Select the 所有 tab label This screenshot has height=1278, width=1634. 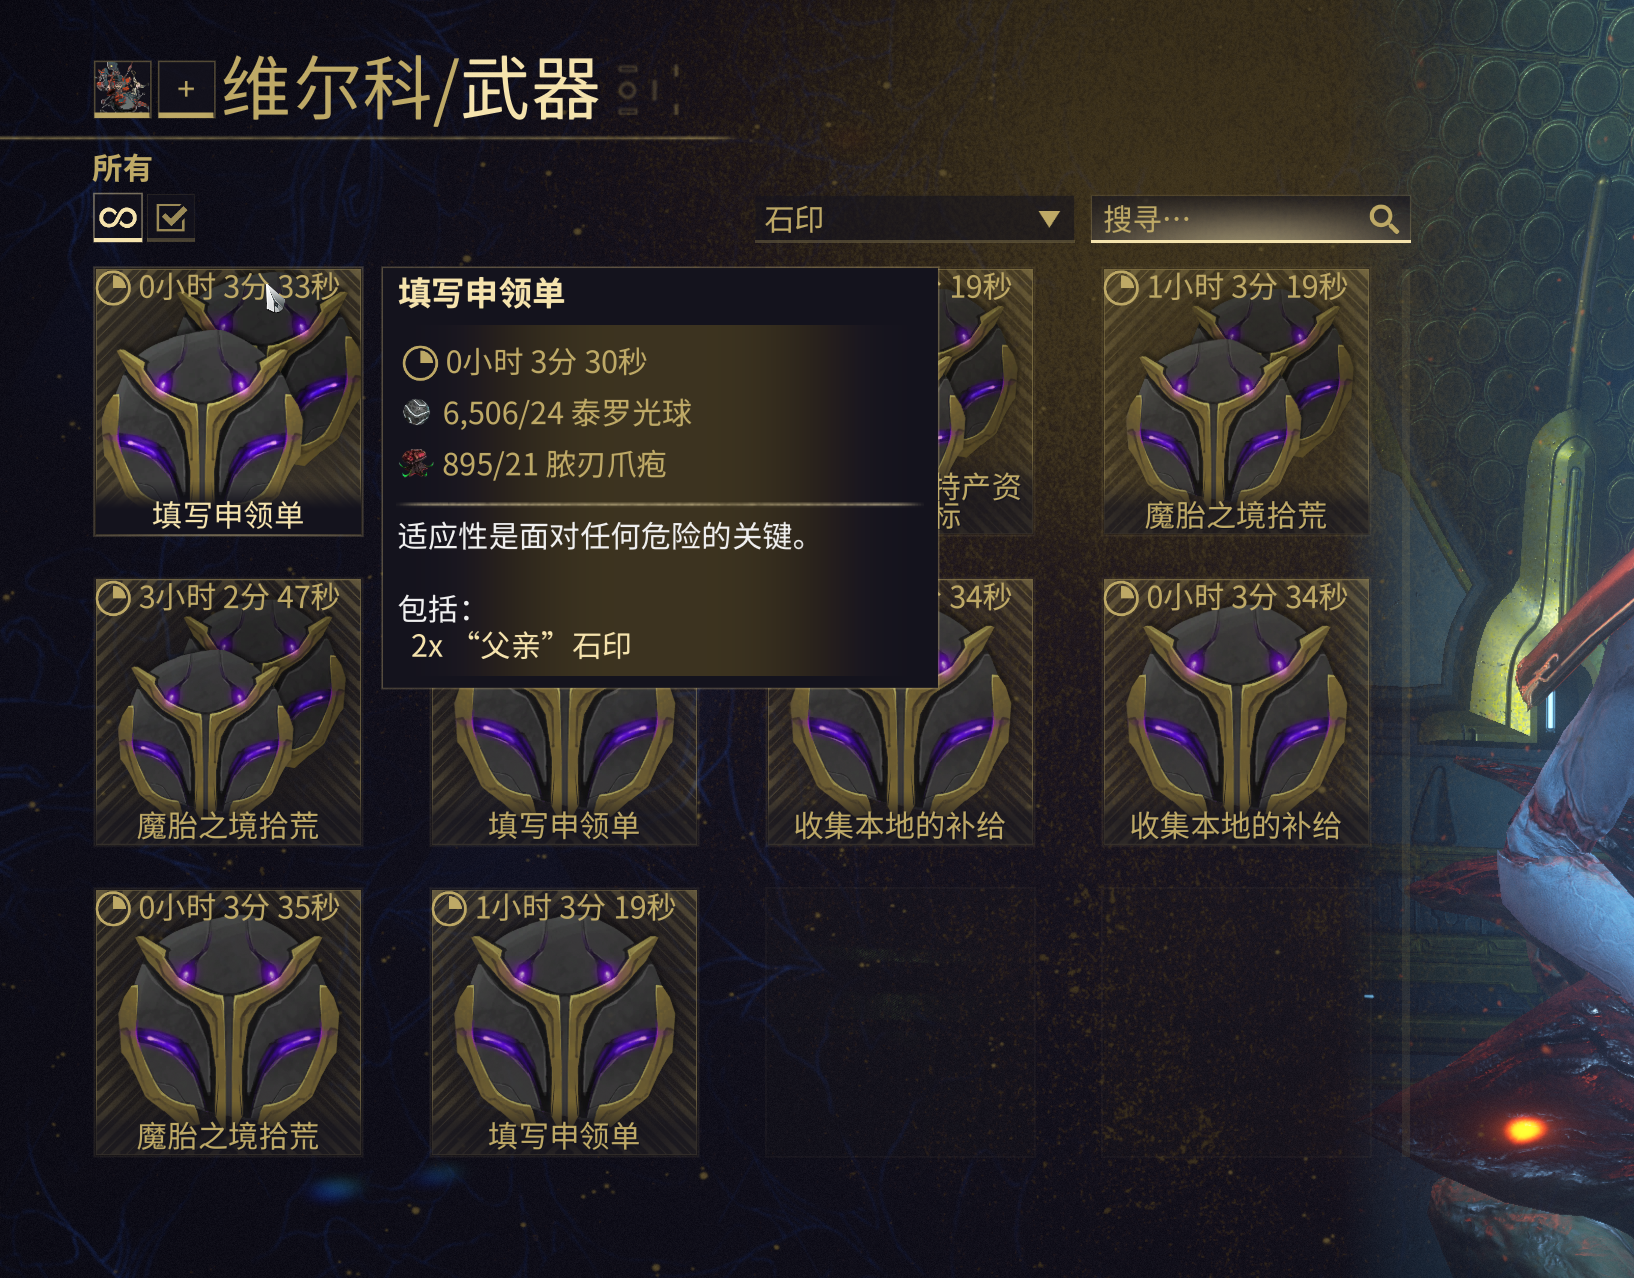[x=121, y=168]
